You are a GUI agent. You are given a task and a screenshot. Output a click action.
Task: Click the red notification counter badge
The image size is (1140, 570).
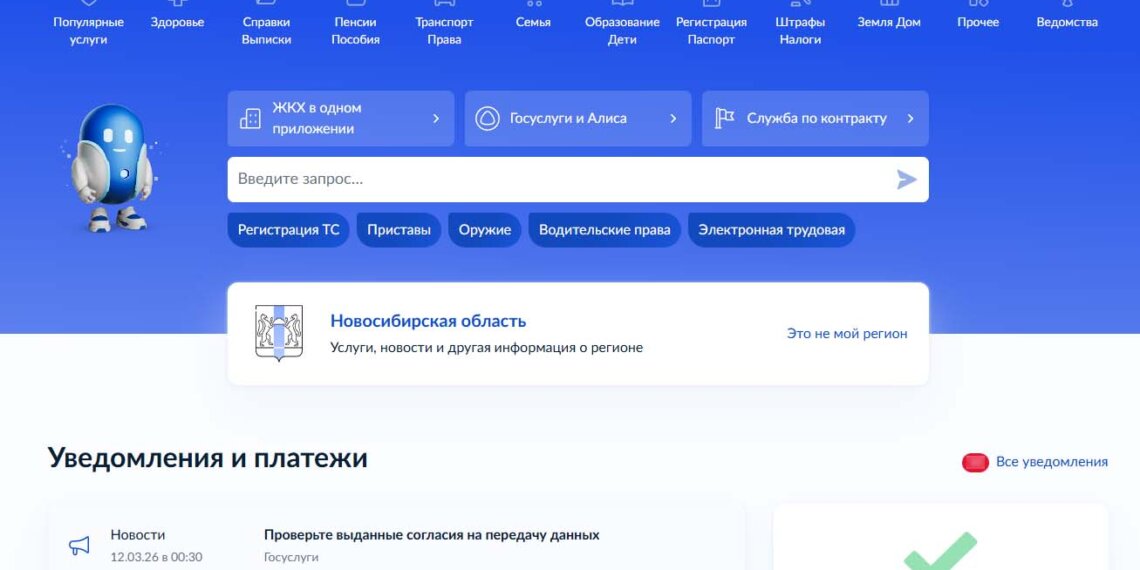(976, 462)
